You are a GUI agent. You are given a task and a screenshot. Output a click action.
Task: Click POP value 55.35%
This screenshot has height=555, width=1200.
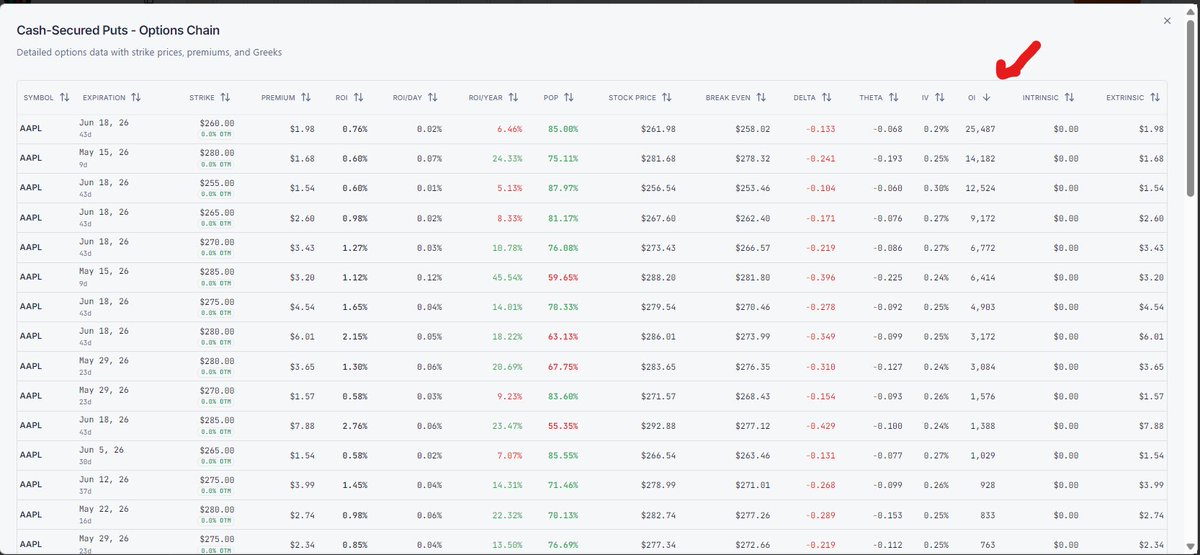[562, 426]
